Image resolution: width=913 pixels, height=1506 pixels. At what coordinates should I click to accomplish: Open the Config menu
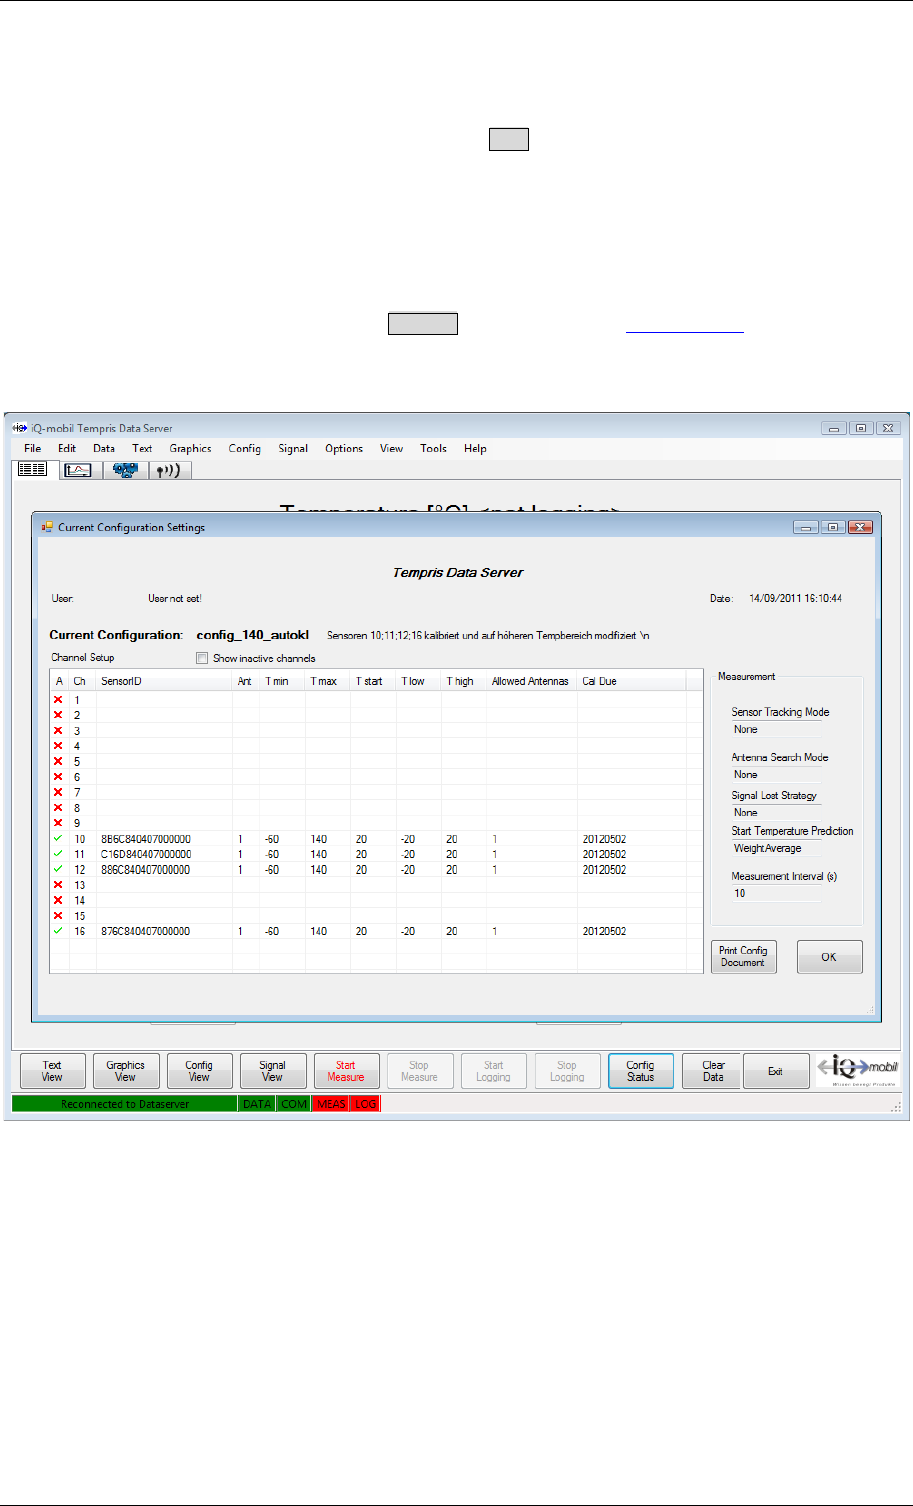(x=245, y=448)
